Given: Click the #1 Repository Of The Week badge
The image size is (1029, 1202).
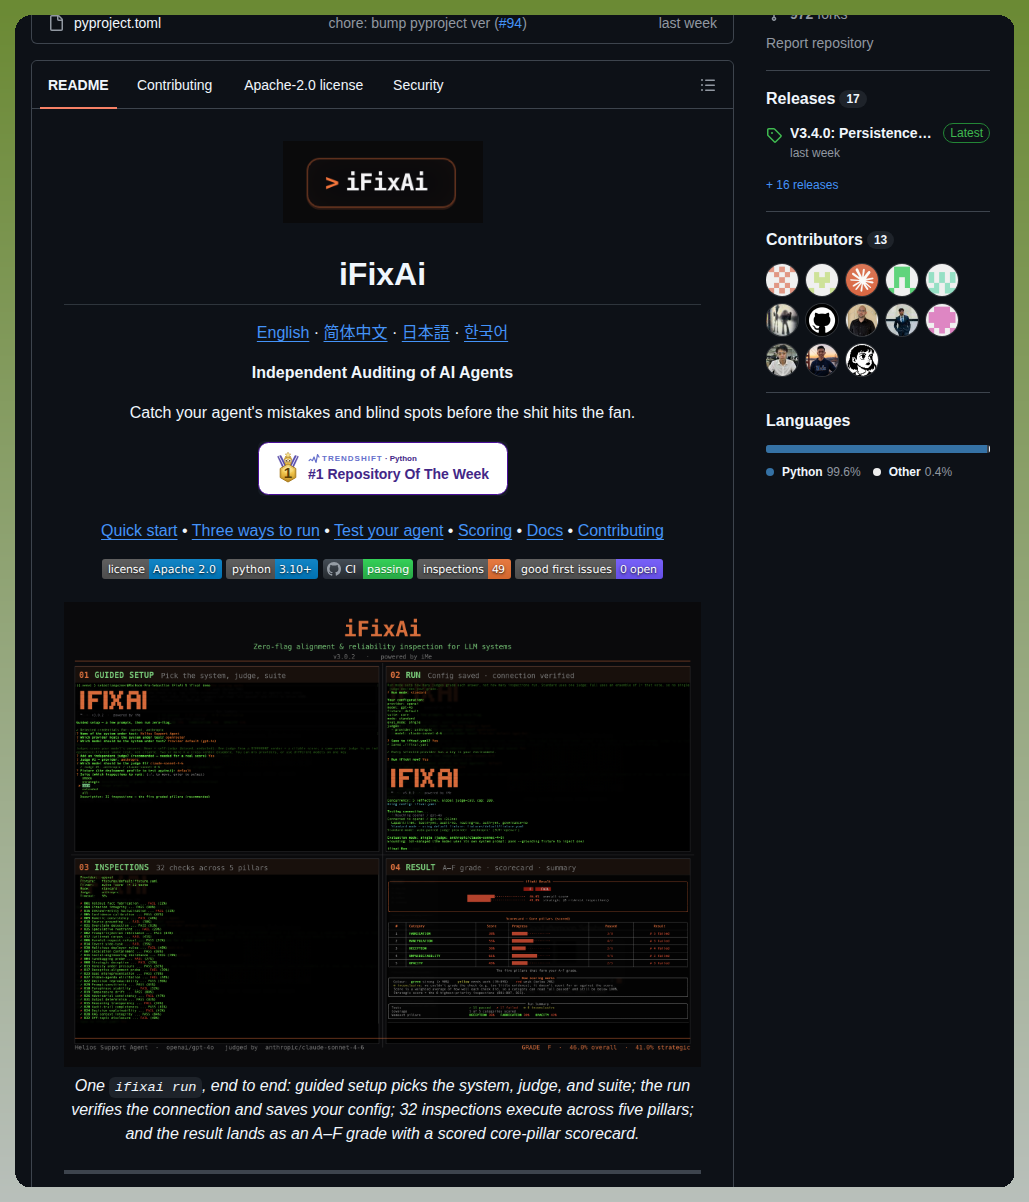Looking at the screenshot, I should point(382,468).
